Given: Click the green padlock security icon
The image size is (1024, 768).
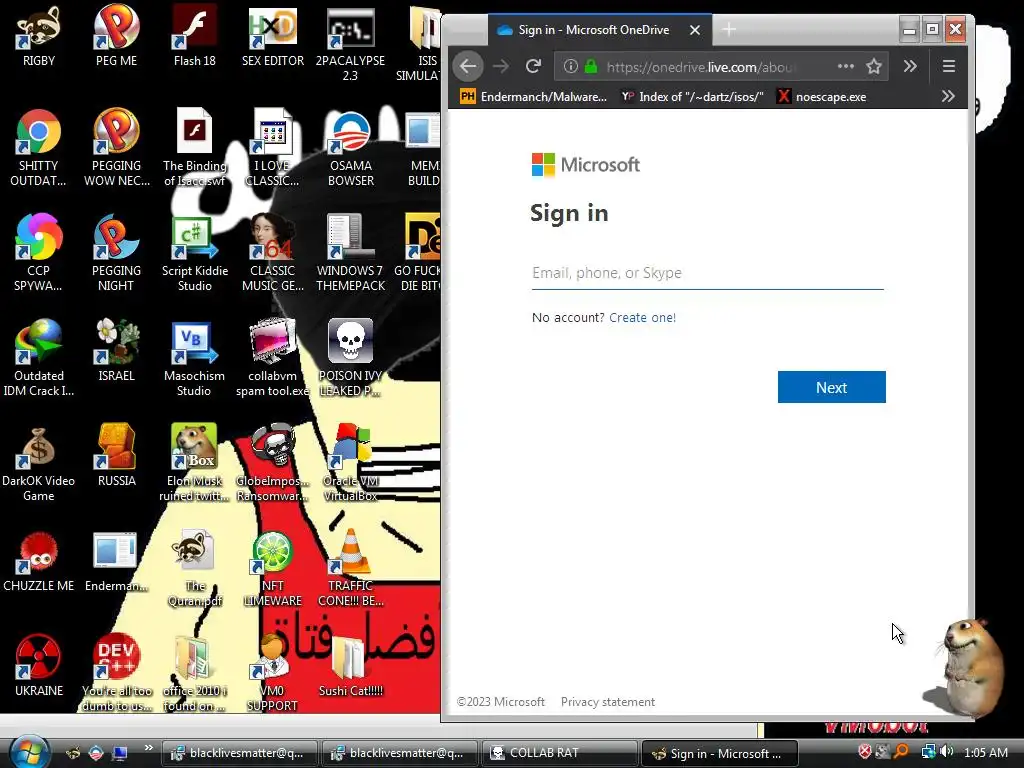Looking at the screenshot, I should coord(591,66).
